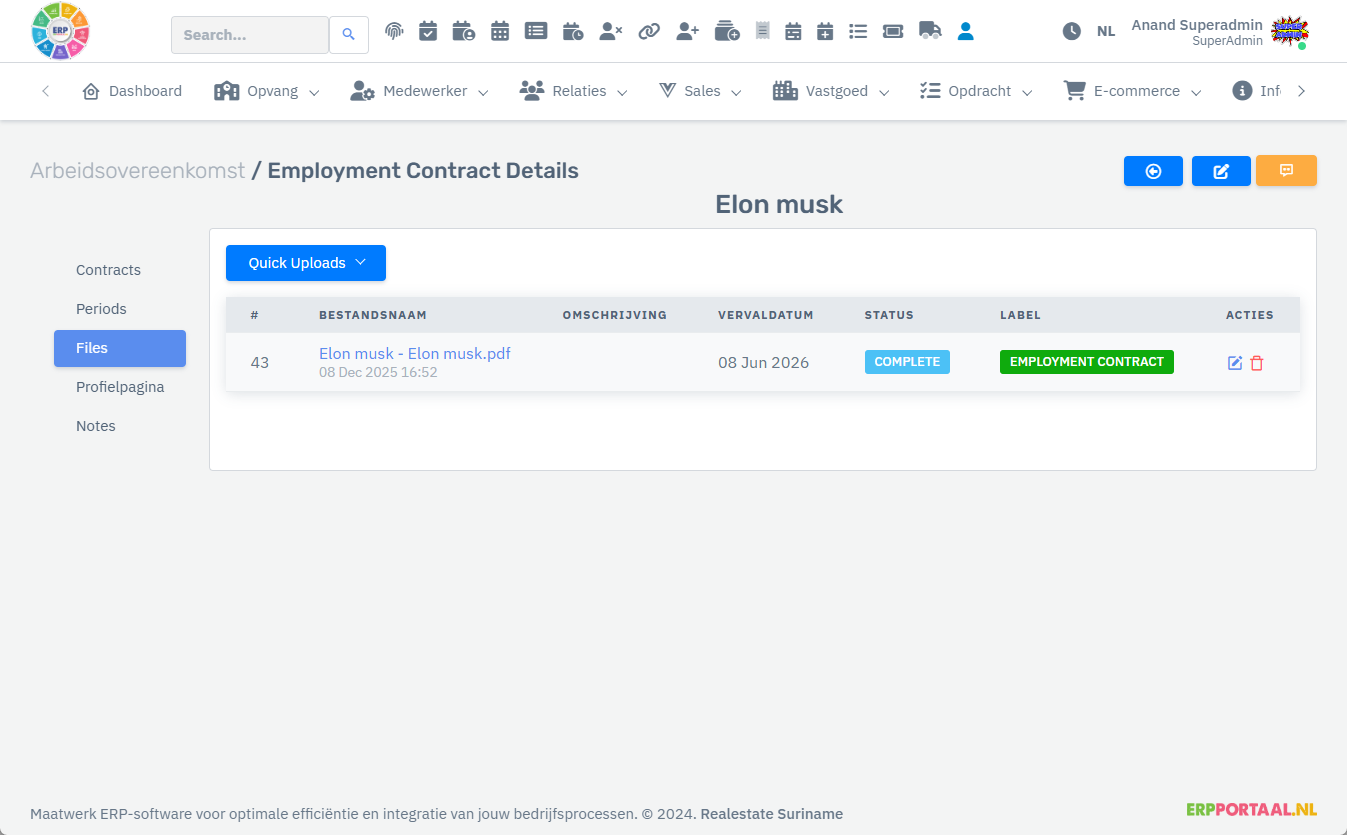Click the blue back arrow button

(1153, 171)
